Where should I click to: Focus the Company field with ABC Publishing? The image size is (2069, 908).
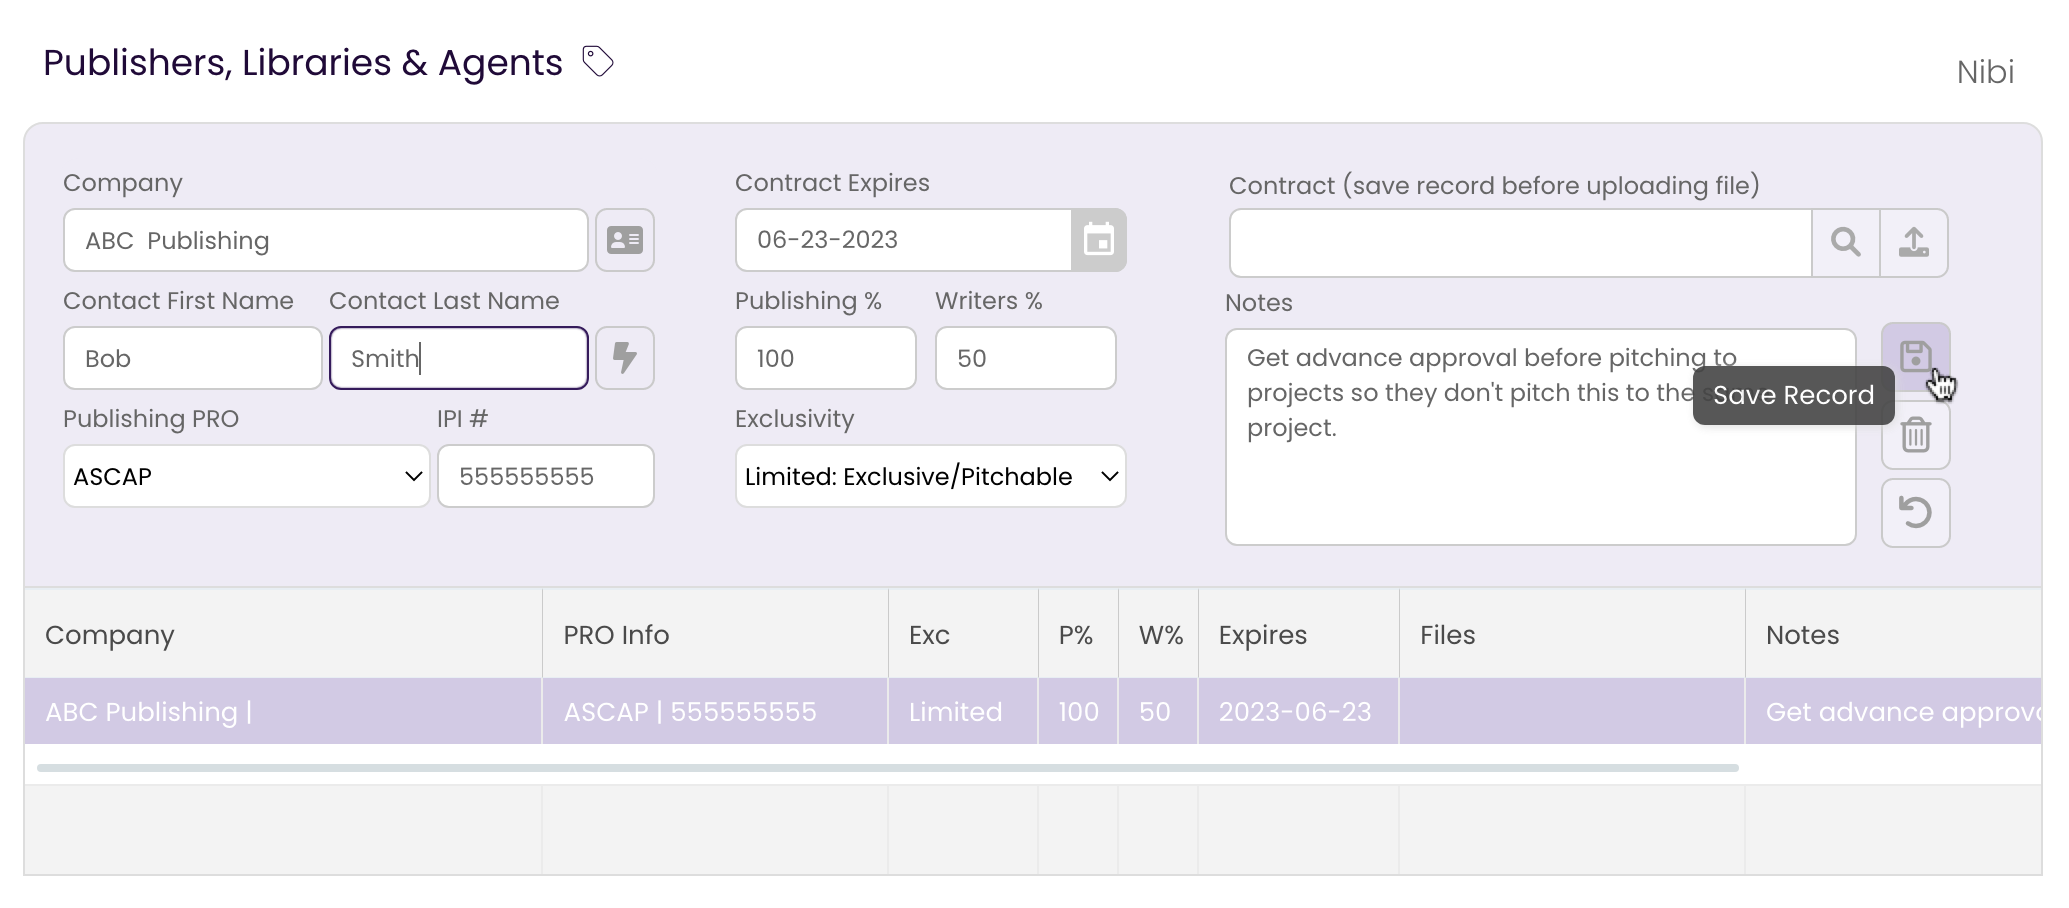pos(326,240)
